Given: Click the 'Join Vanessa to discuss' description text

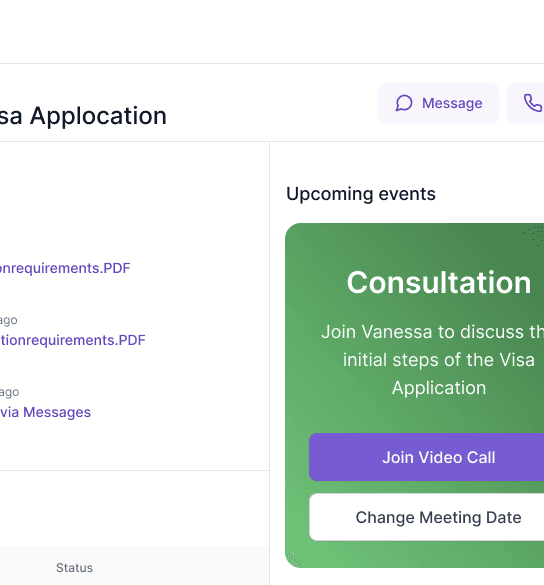Looking at the screenshot, I should (432, 360).
